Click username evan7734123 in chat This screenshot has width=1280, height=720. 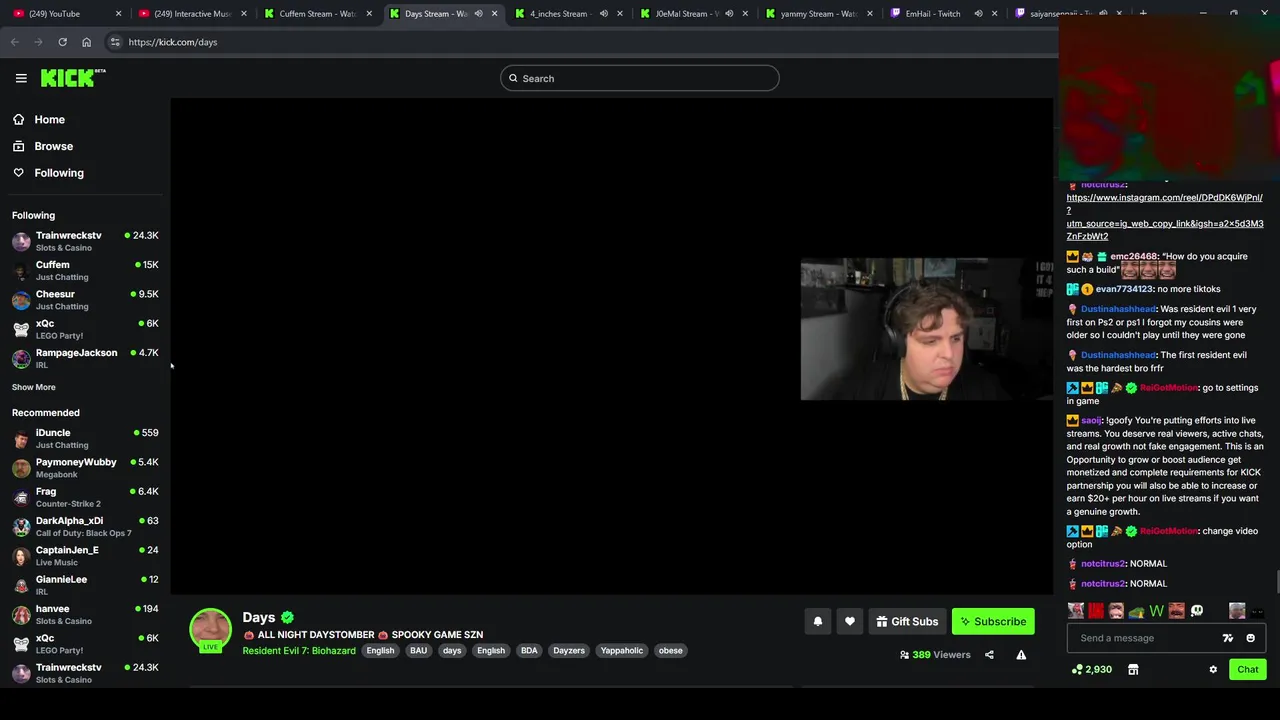tap(1124, 289)
